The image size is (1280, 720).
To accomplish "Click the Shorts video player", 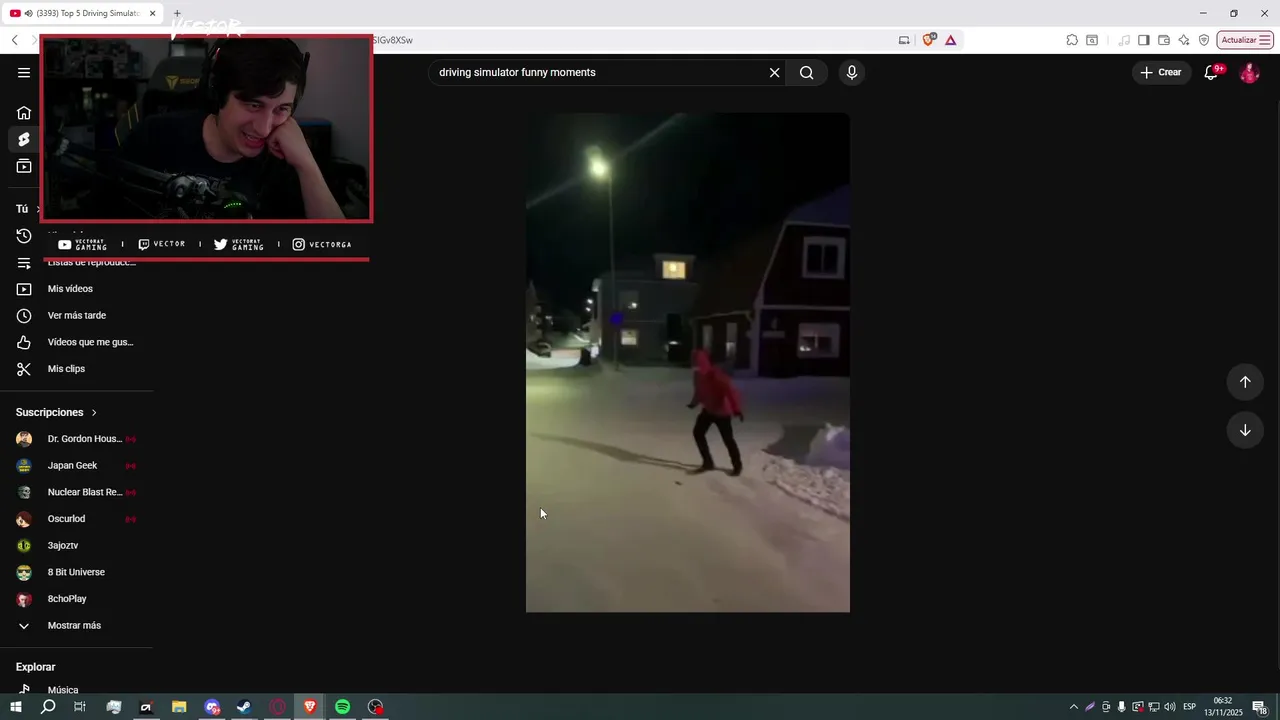I will pos(688,362).
